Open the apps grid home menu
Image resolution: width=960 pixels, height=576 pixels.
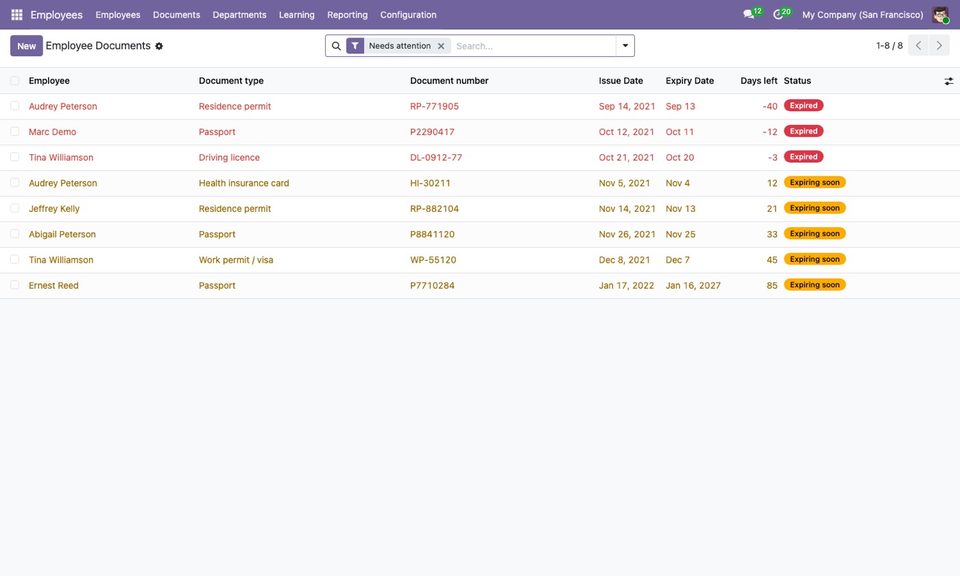tap(17, 15)
